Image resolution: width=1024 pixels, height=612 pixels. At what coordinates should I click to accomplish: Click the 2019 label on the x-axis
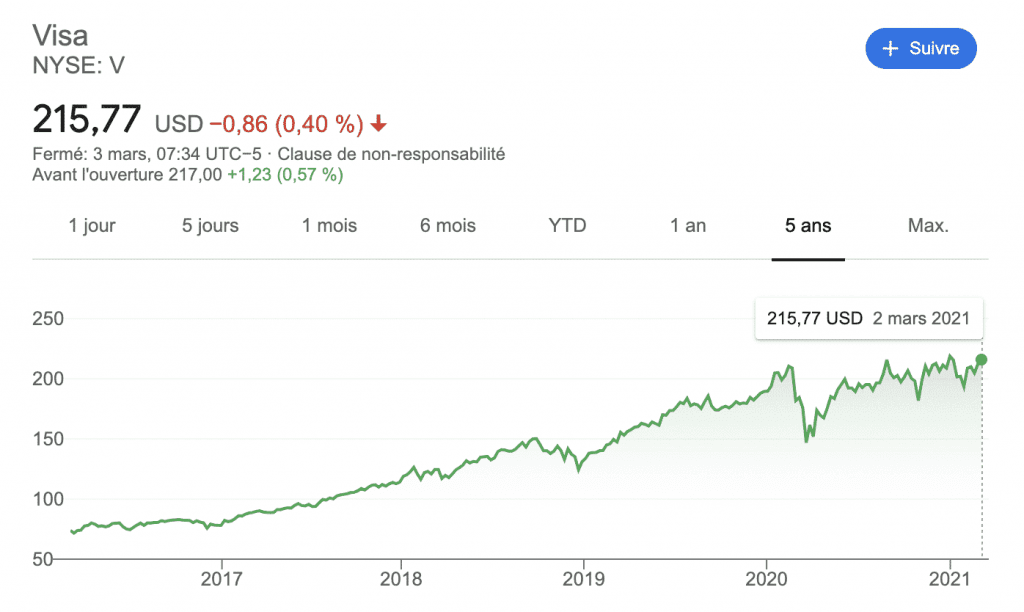pos(583,579)
